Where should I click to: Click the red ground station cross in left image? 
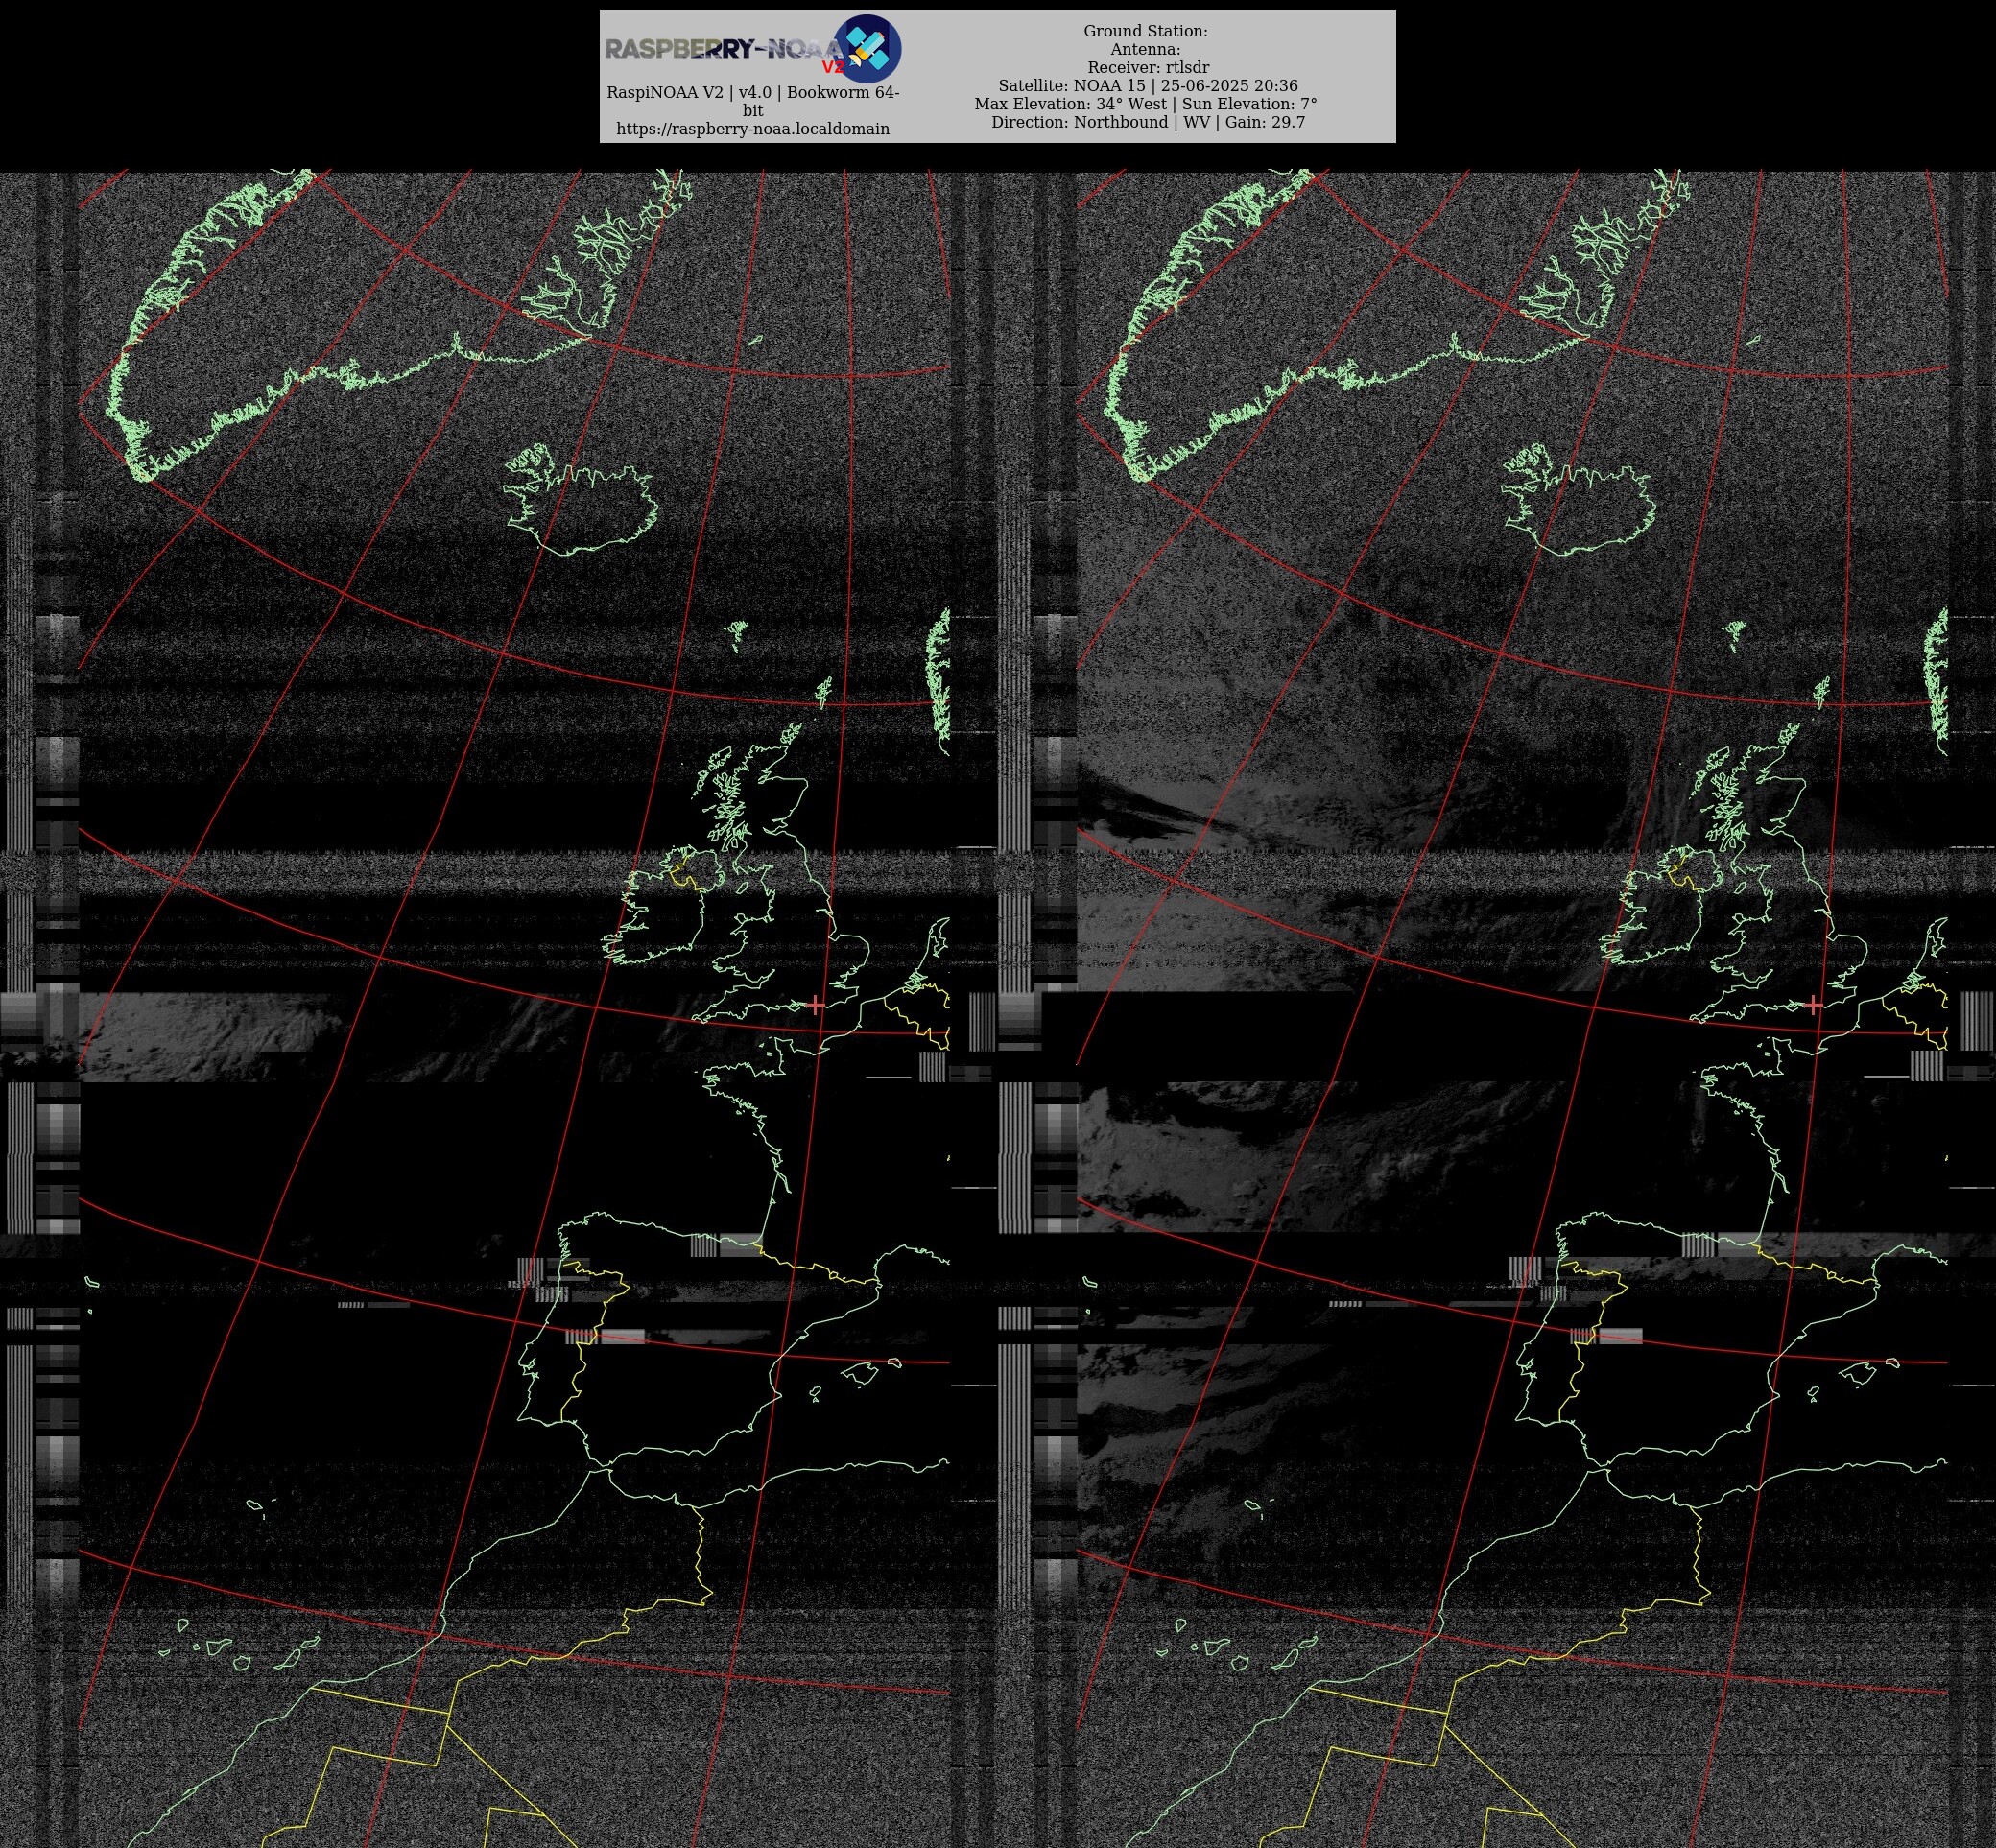point(816,1005)
